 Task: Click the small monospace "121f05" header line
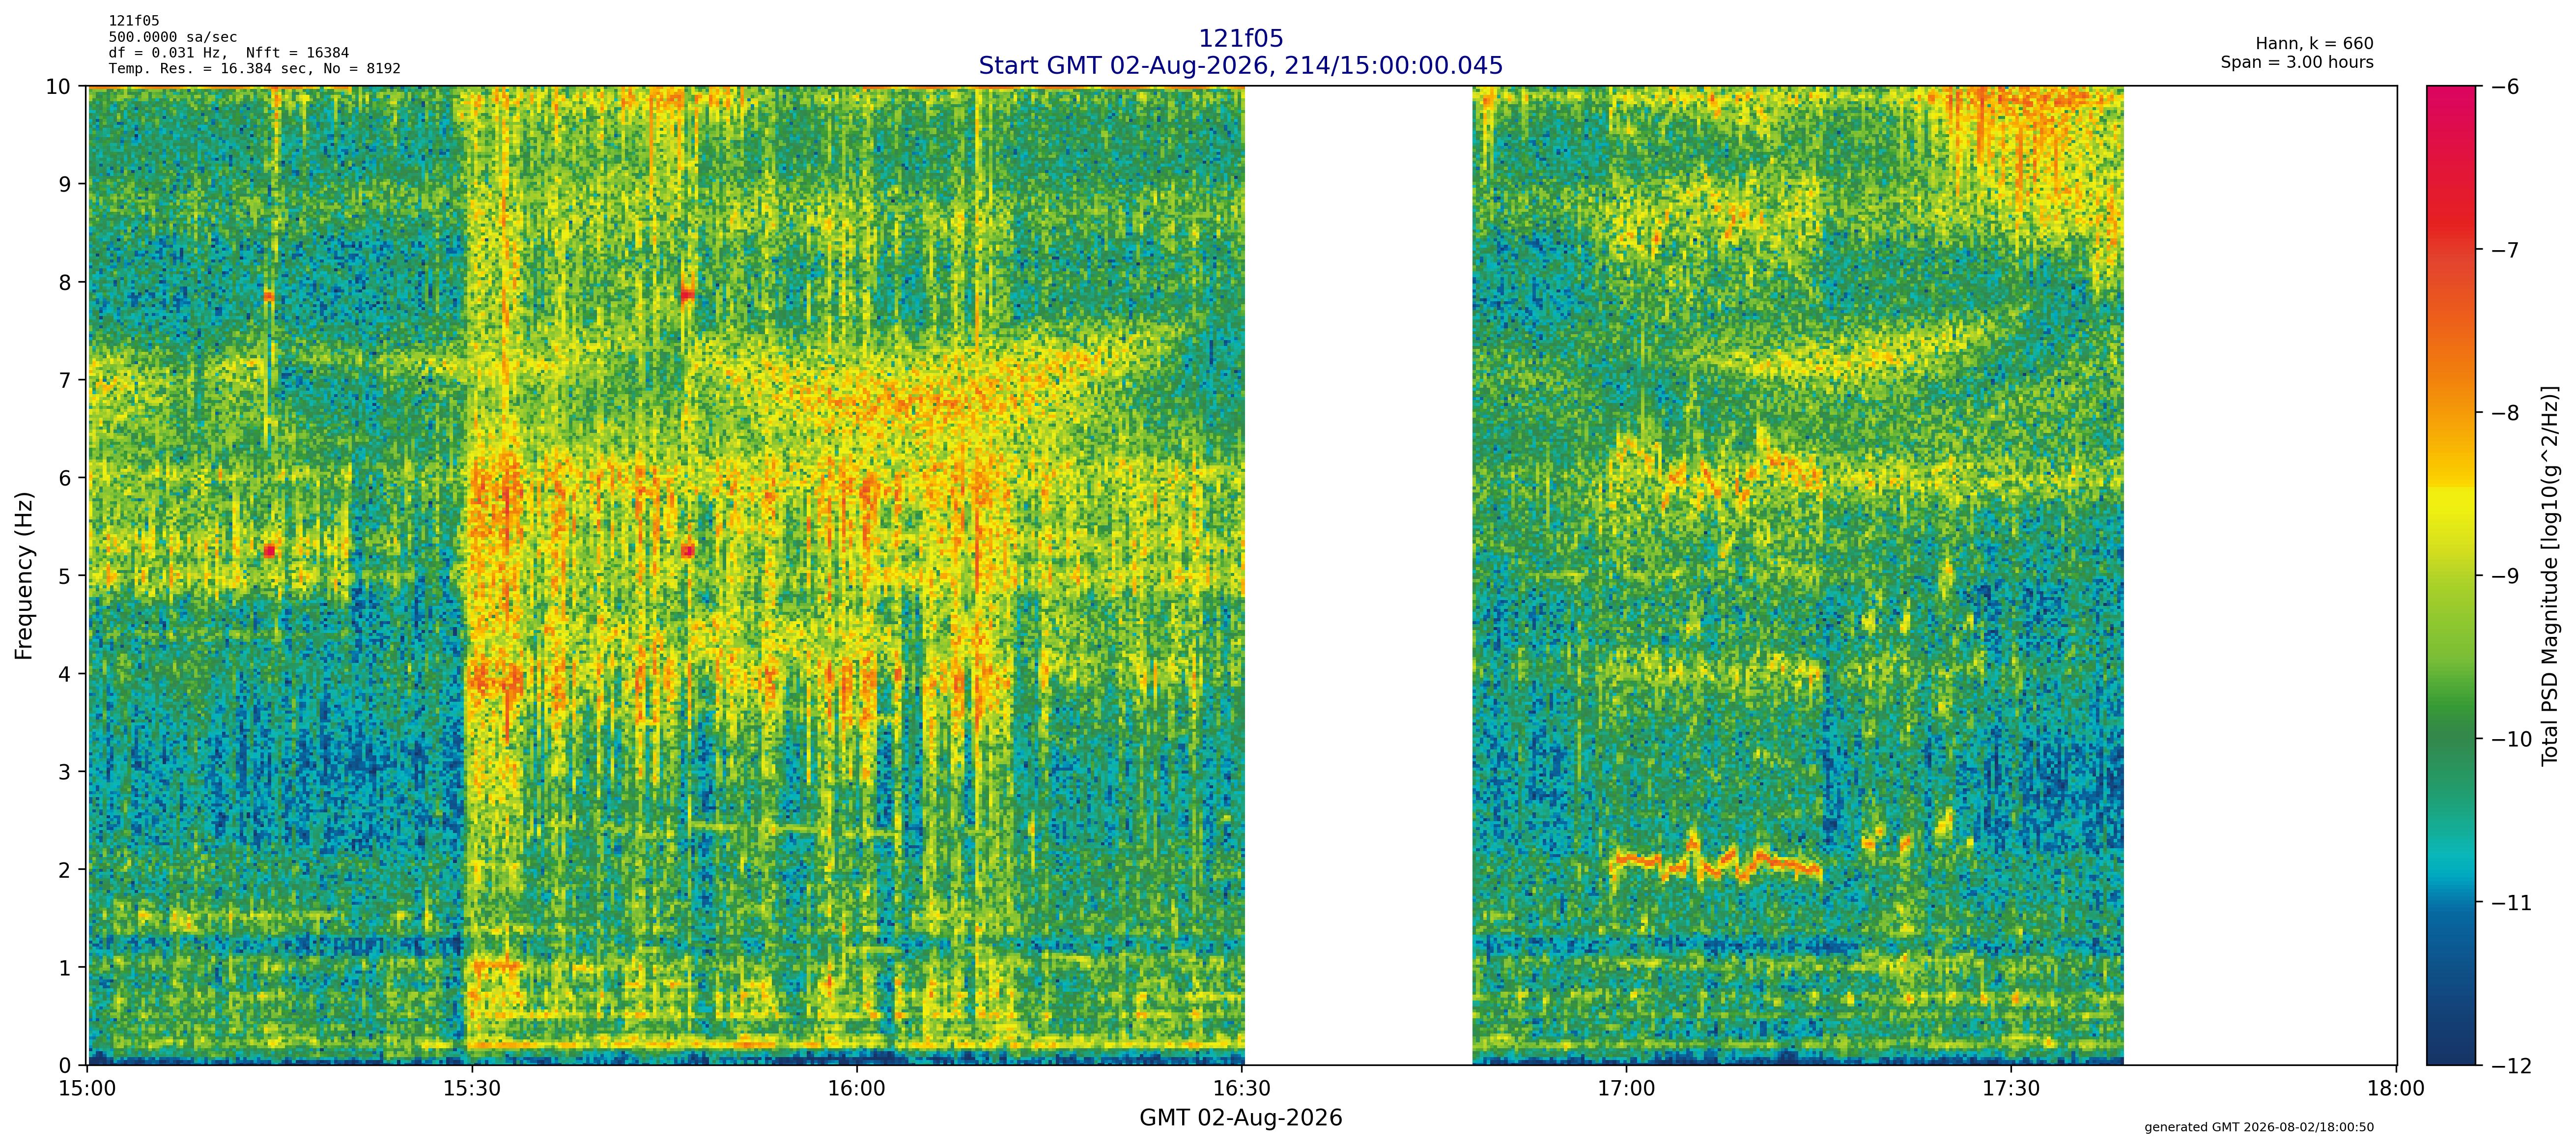134,21
